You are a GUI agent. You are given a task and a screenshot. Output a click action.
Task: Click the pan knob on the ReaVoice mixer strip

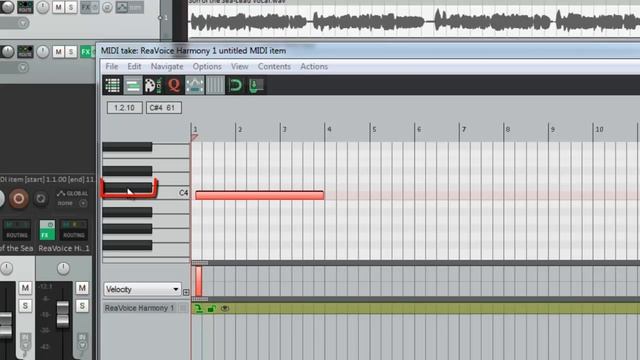[x=63, y=268]
